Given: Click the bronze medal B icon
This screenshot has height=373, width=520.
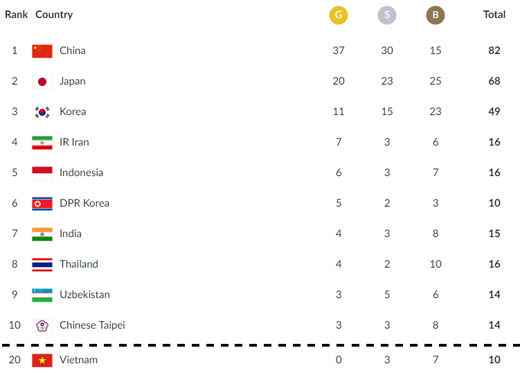Looking at the screenshot, I should point(435,15).
